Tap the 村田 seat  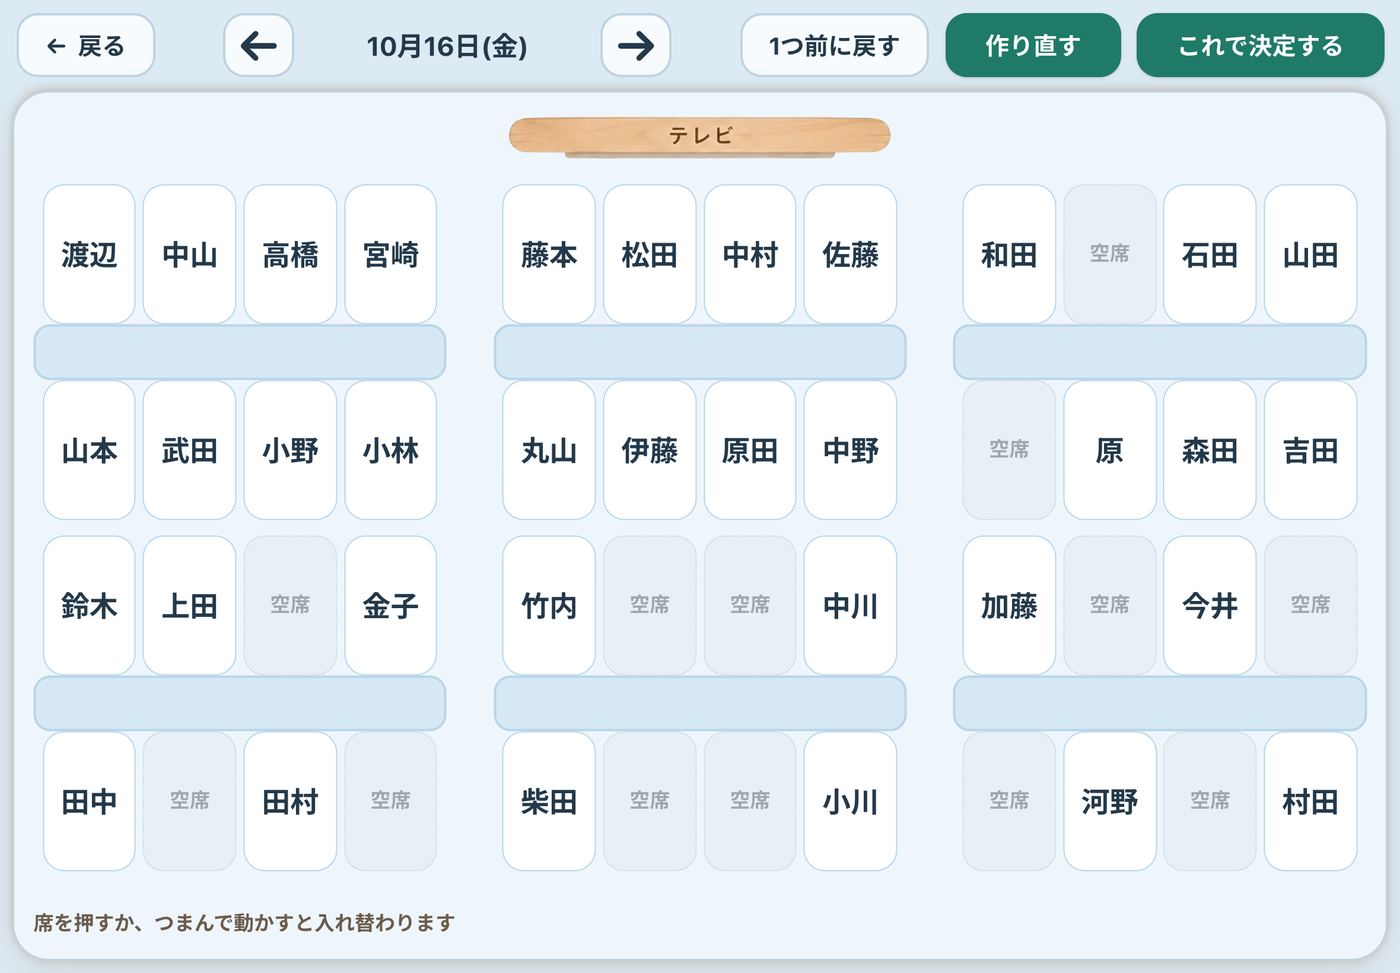[1310, 801]
